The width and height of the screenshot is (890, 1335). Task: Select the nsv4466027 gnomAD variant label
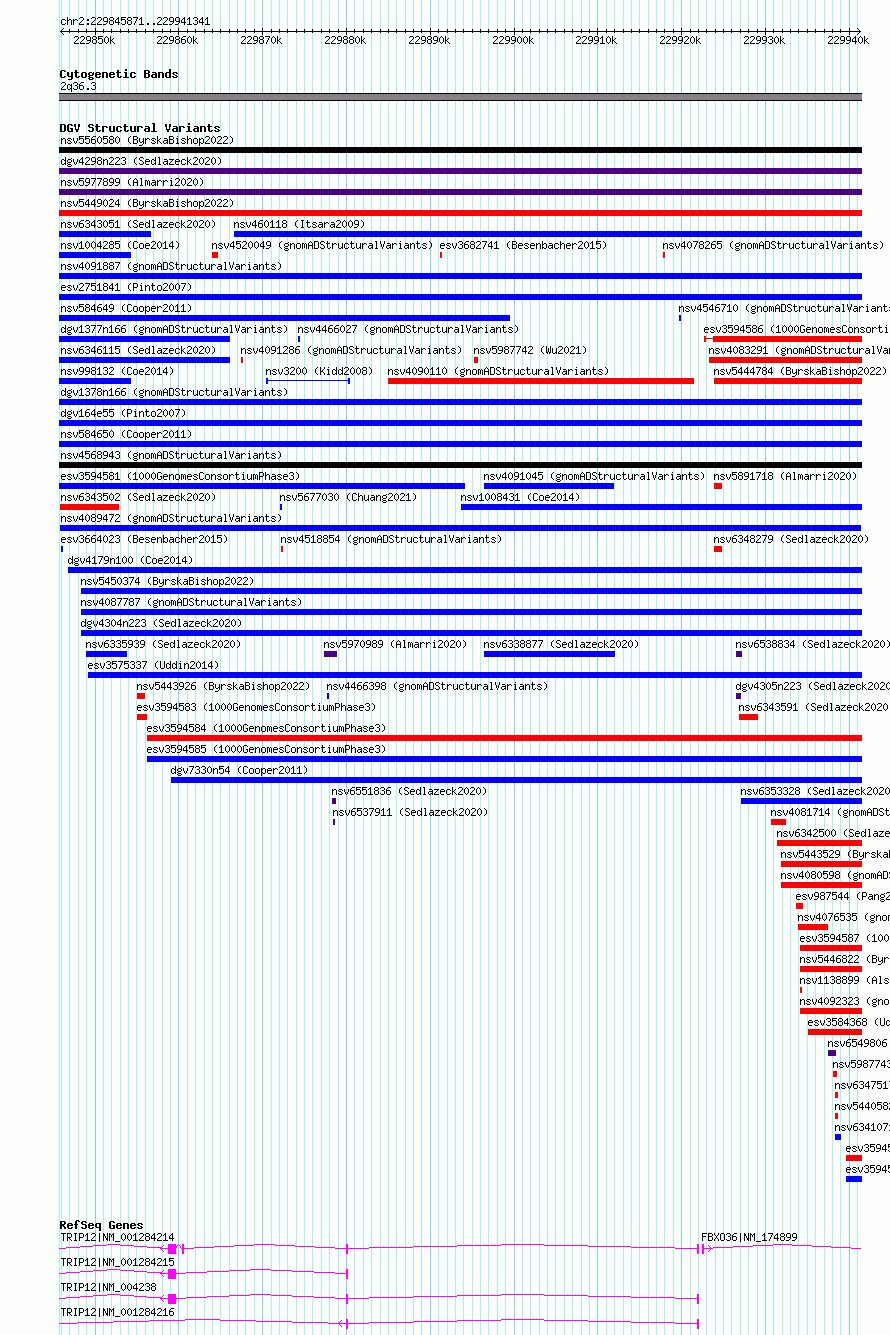408,329
